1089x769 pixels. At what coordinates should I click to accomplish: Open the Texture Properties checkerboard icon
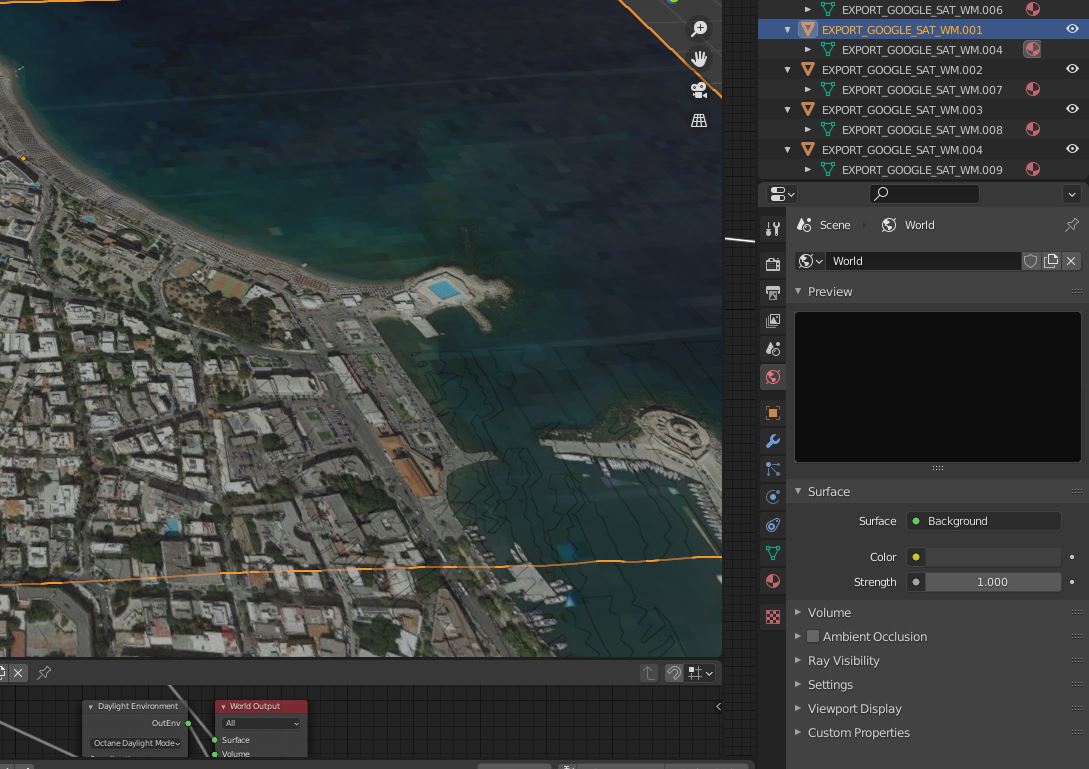pos(772,617)
